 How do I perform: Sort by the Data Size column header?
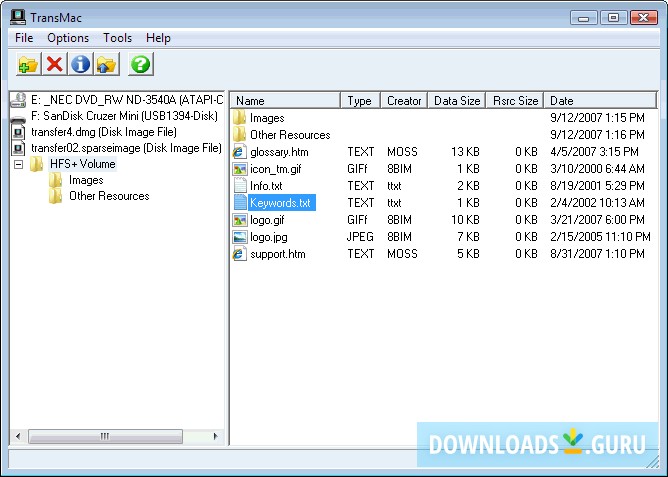point(457,101)
